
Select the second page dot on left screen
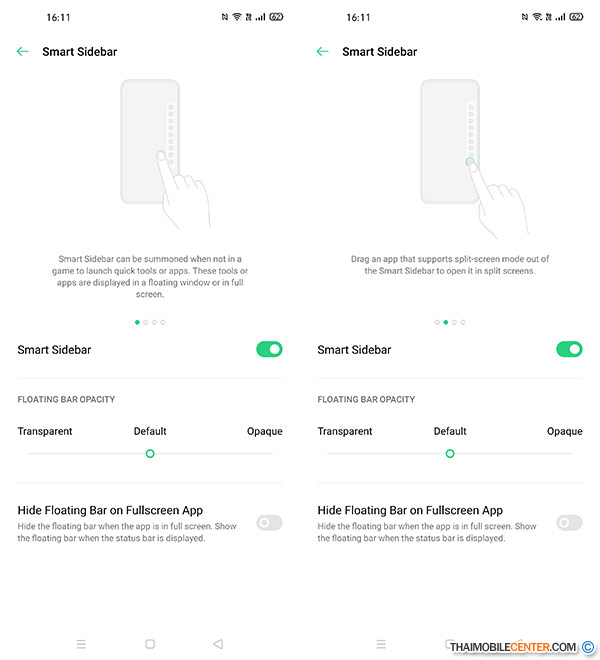[146, 322]
